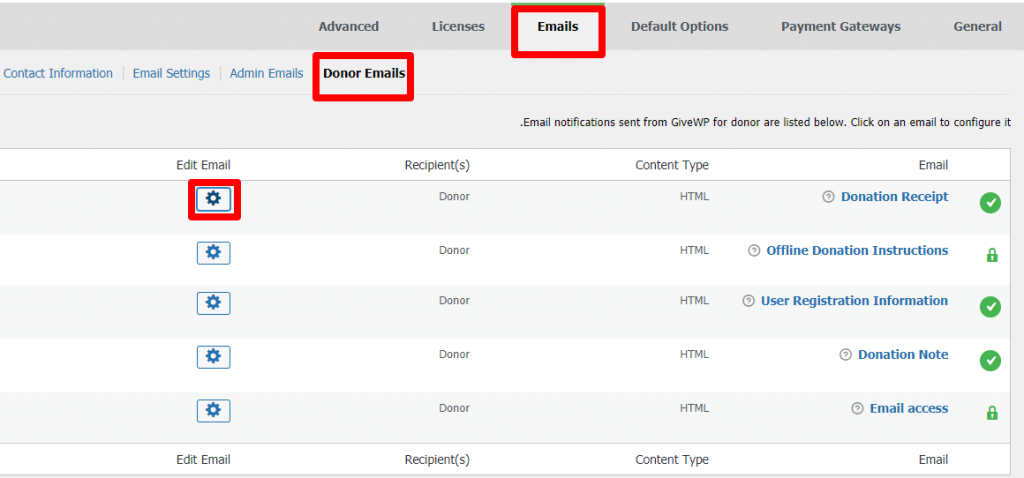Image resolution: width=1024 pixels, height=478 pixels.
Task: Click gear icon for Offline Donation Instructions
Action: coord(214,253)
